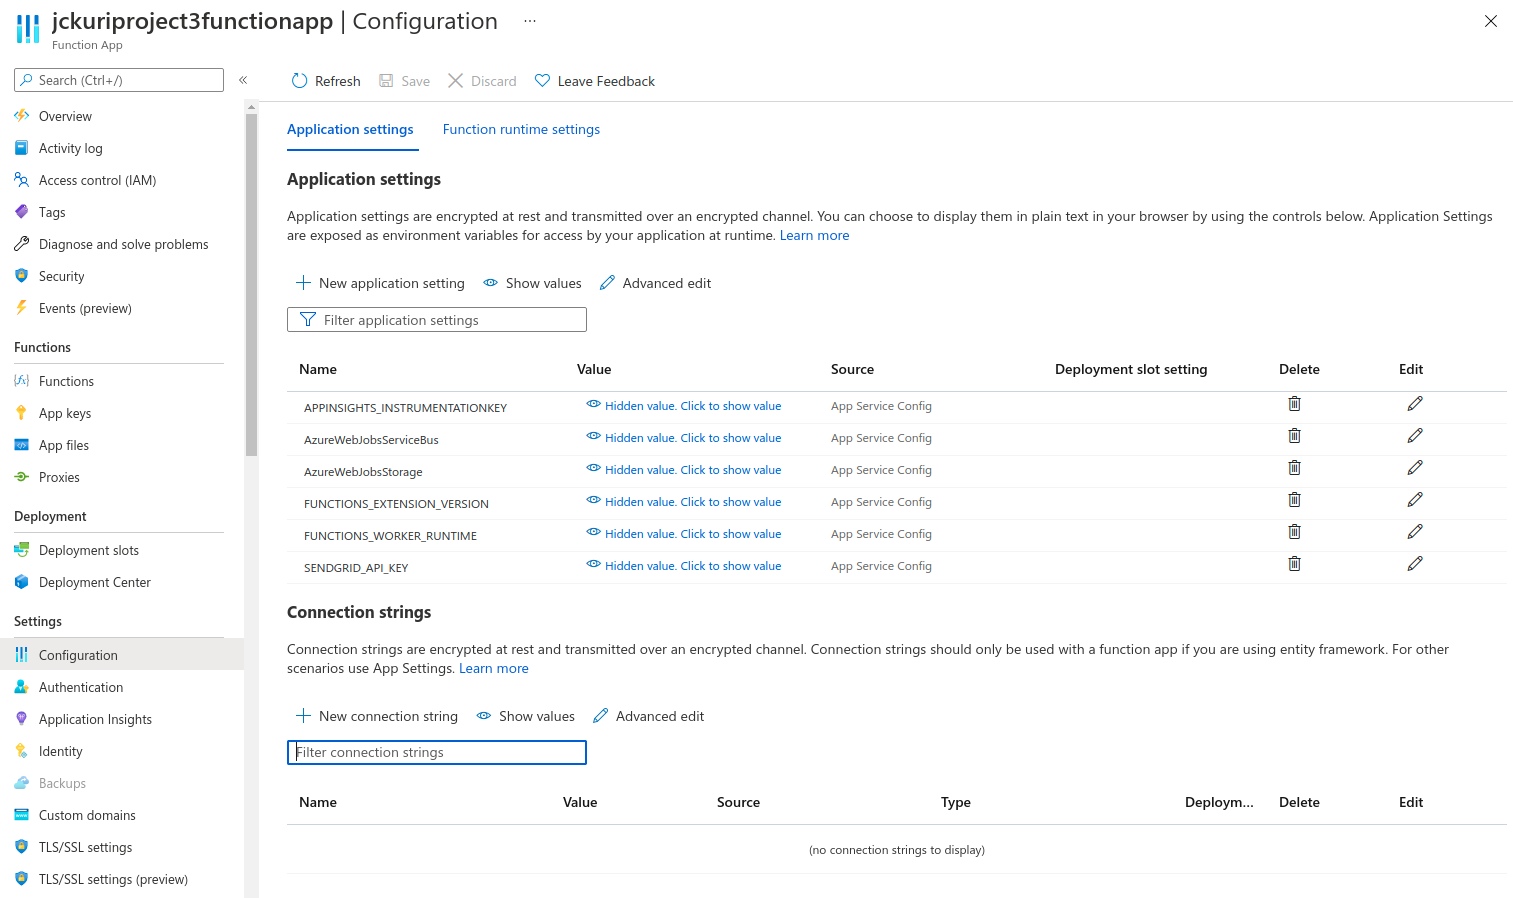
Task: Add a New connection string
Action: 377,716
